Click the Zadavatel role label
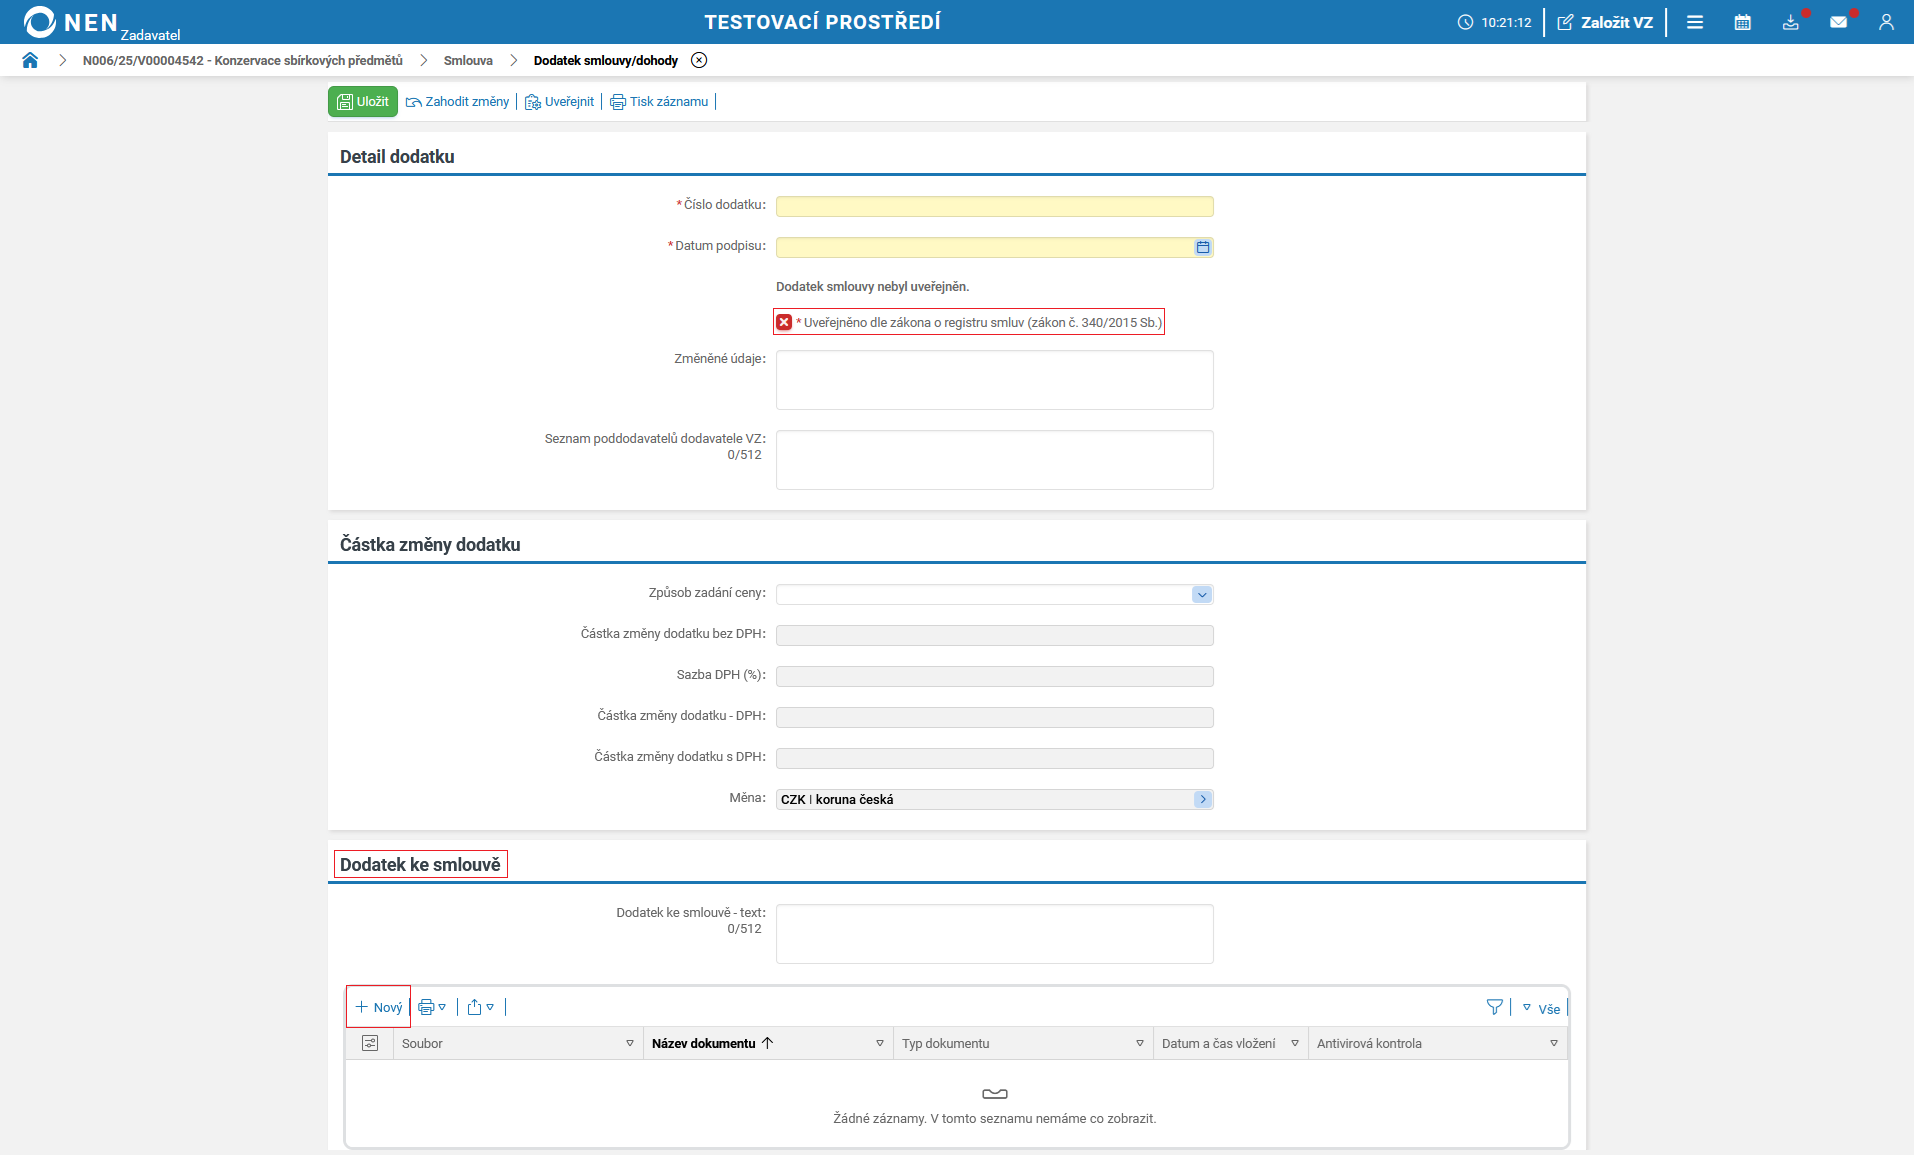 pos(150,35)
